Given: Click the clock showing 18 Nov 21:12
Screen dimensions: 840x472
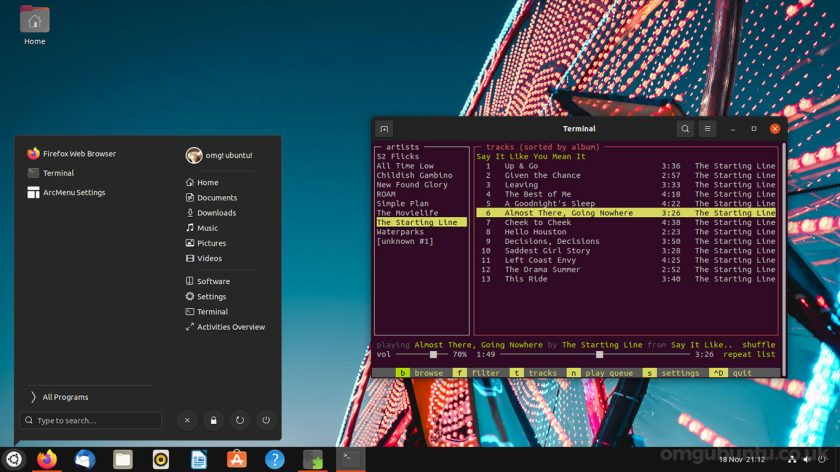Looking at the screenshot, I should point(742,459).
